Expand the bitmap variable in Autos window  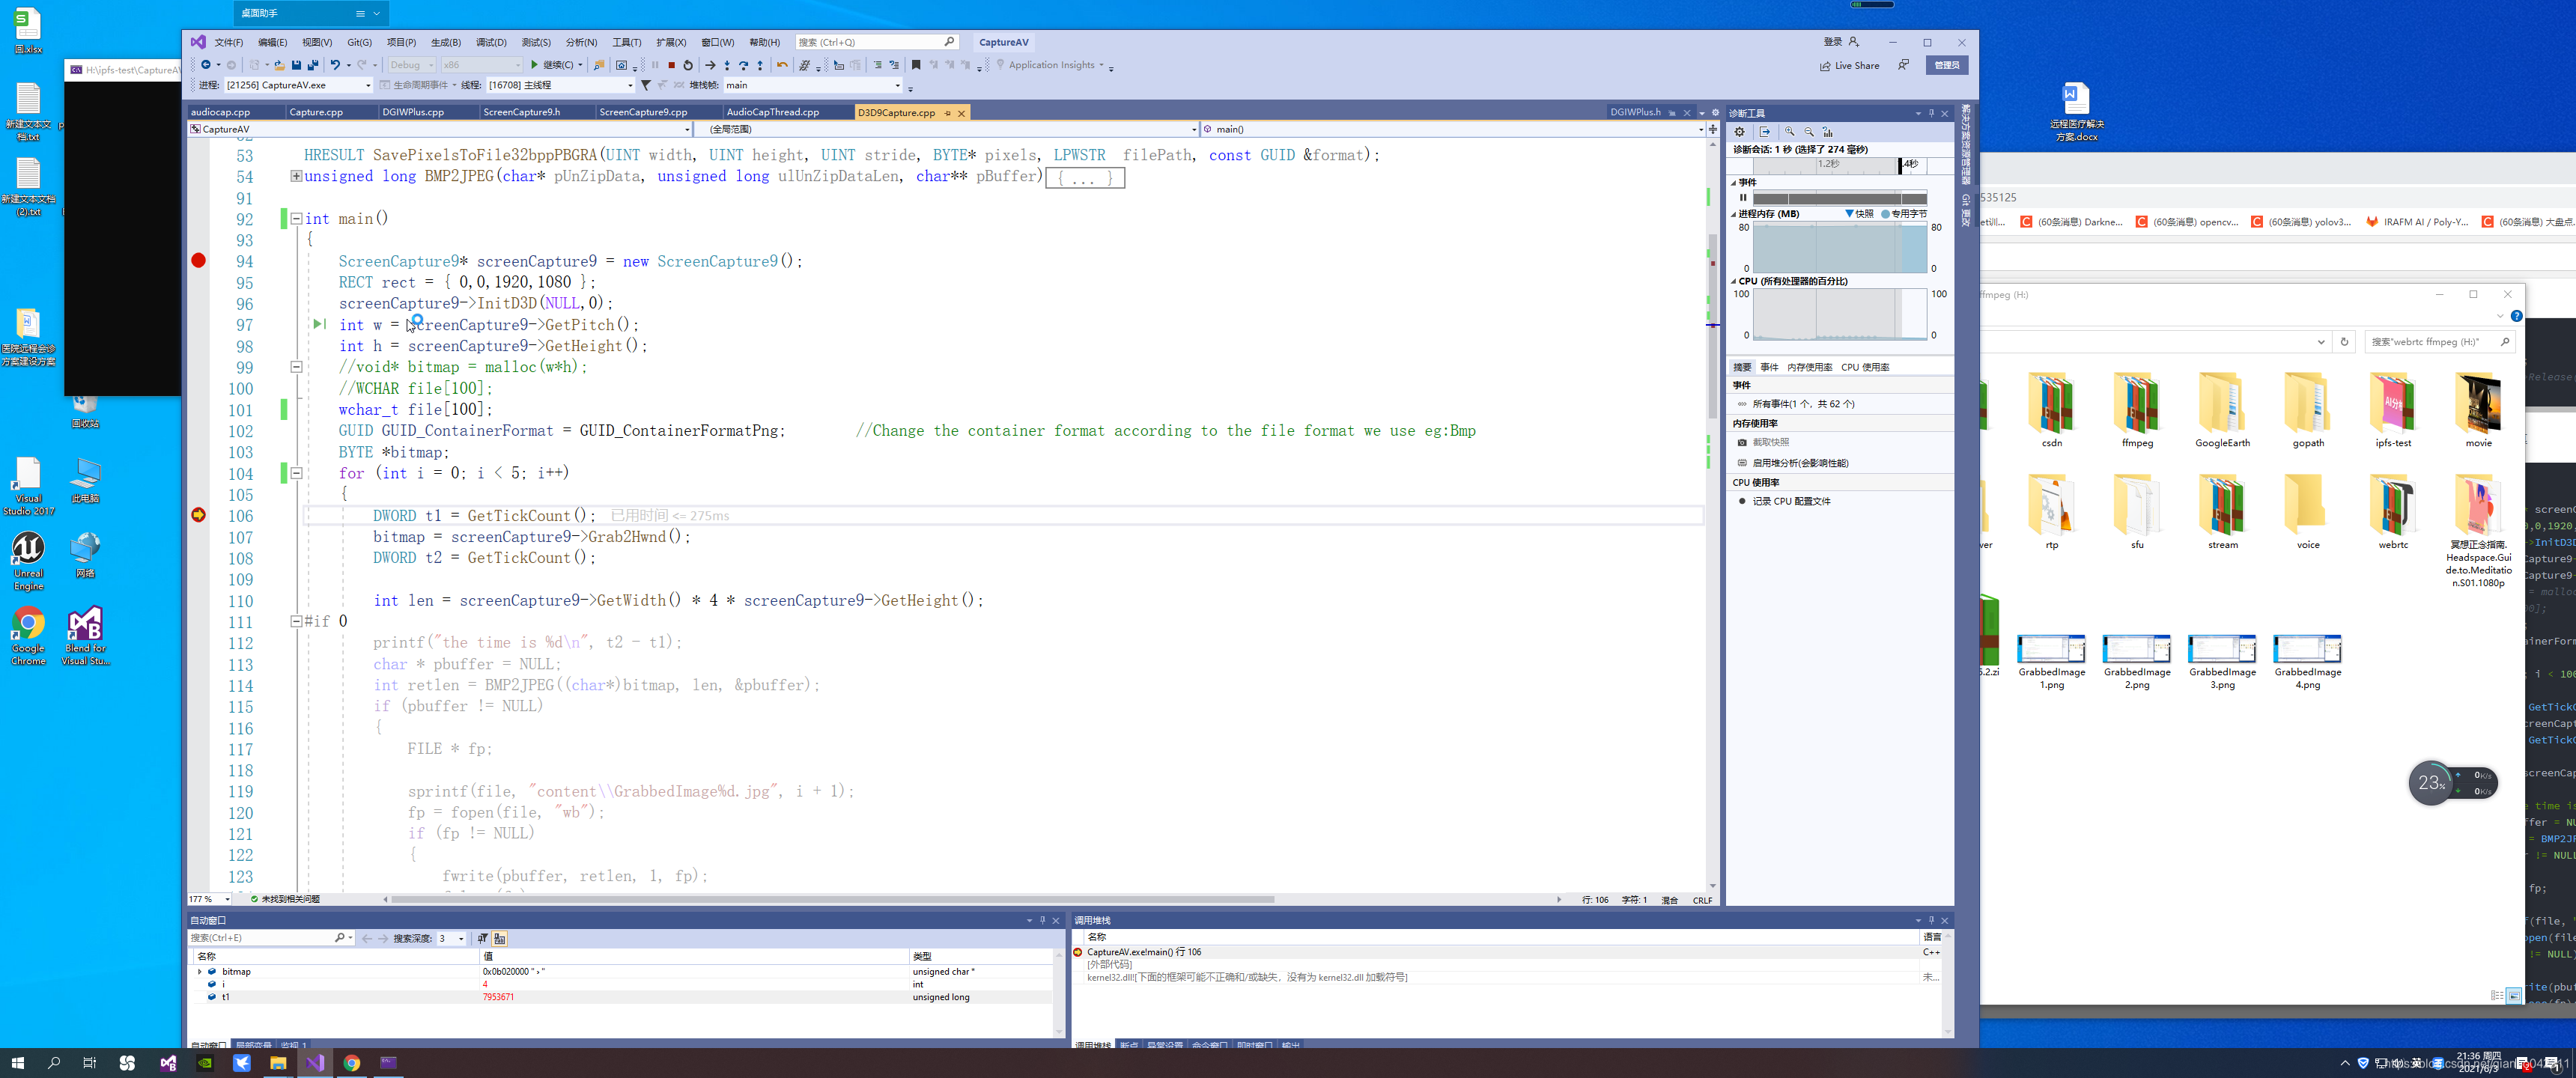(x=199, y=972)
